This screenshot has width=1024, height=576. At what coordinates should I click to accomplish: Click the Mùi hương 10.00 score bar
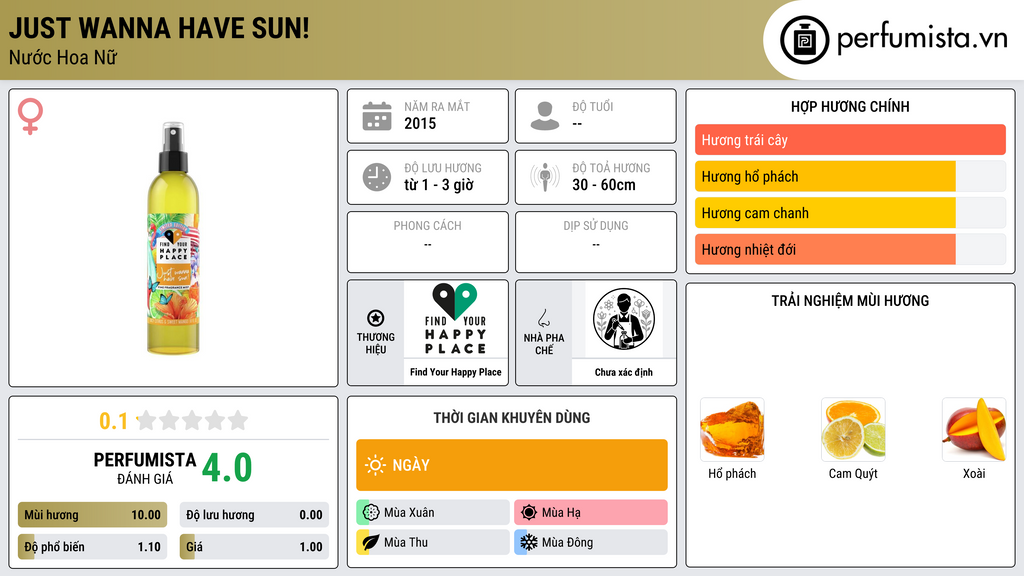tap(92, 515)
